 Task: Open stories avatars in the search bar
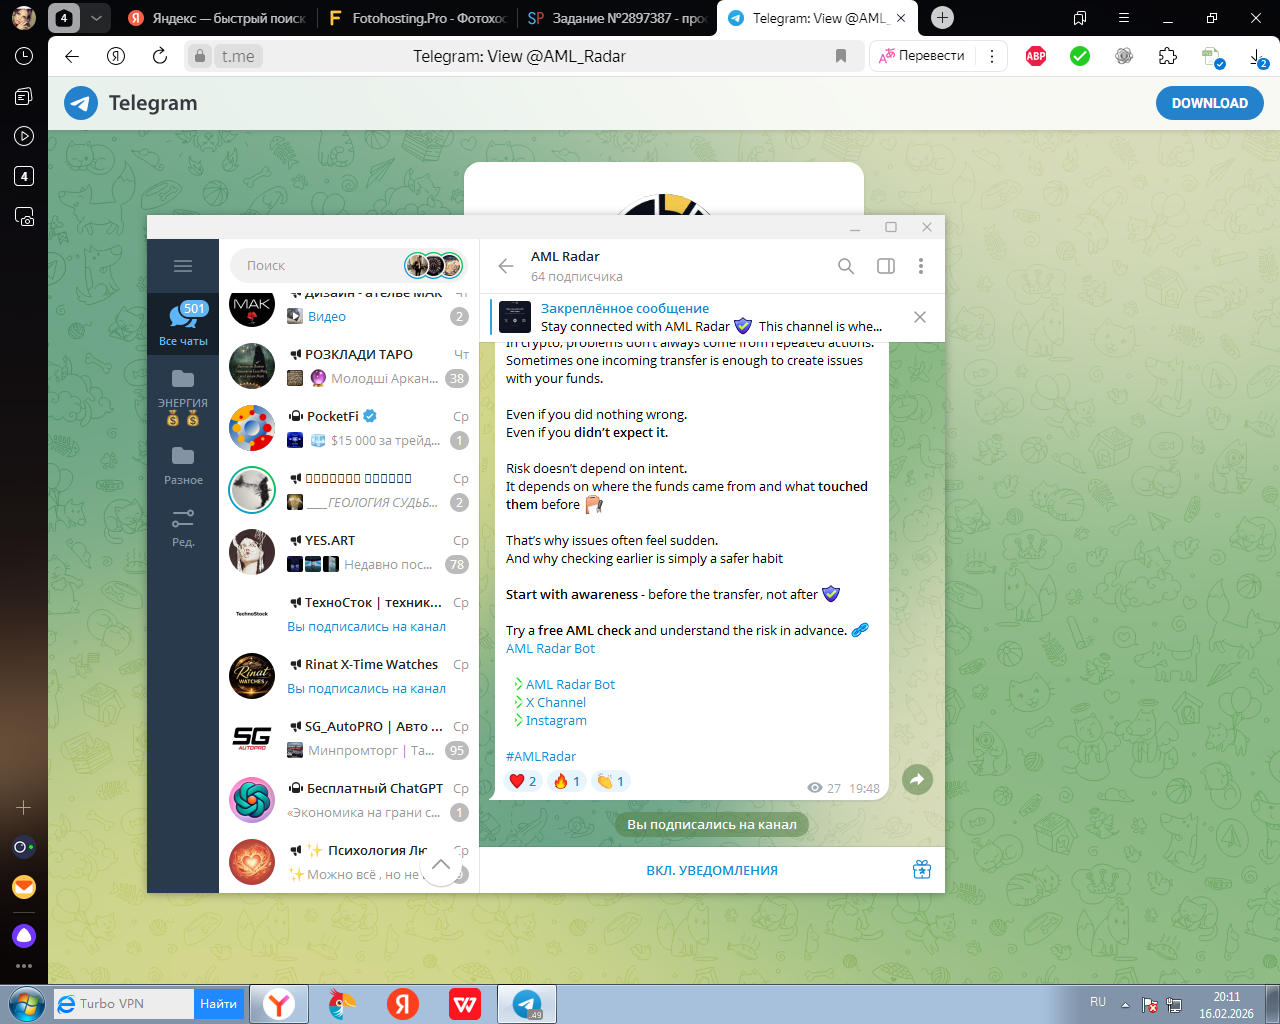[435, 266]
